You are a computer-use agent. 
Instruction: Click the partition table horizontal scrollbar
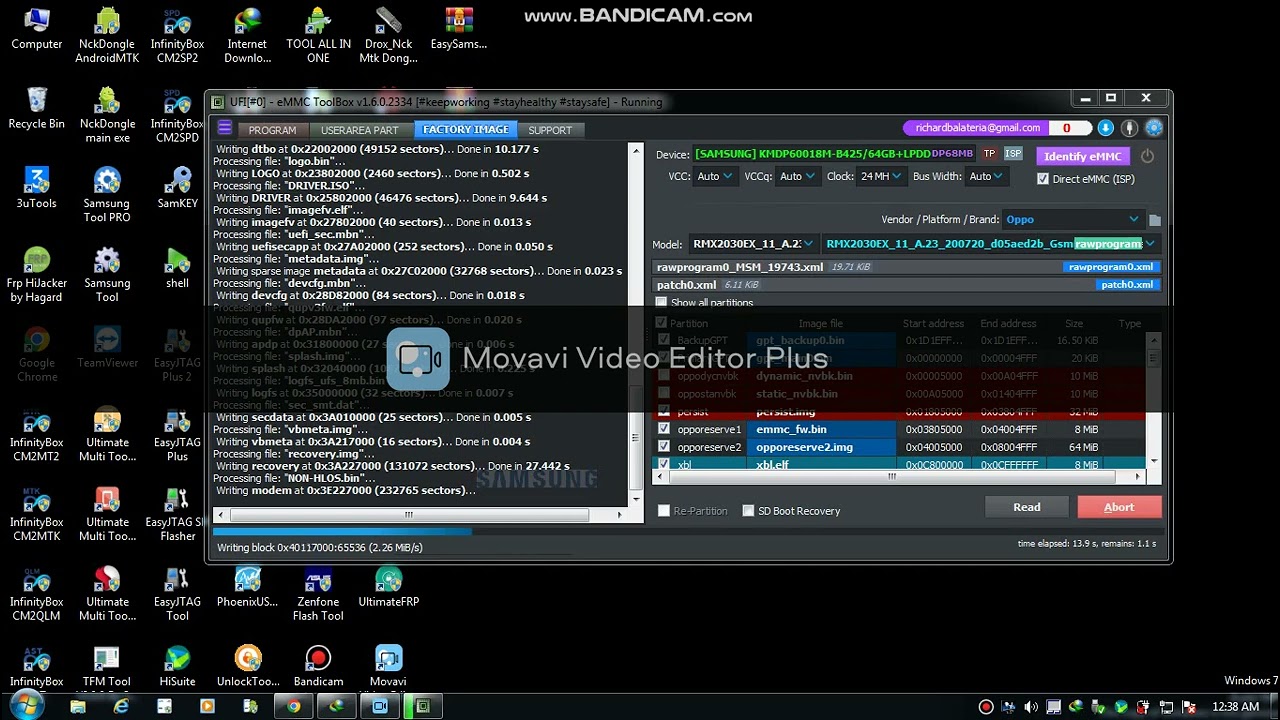click(900, 476)
